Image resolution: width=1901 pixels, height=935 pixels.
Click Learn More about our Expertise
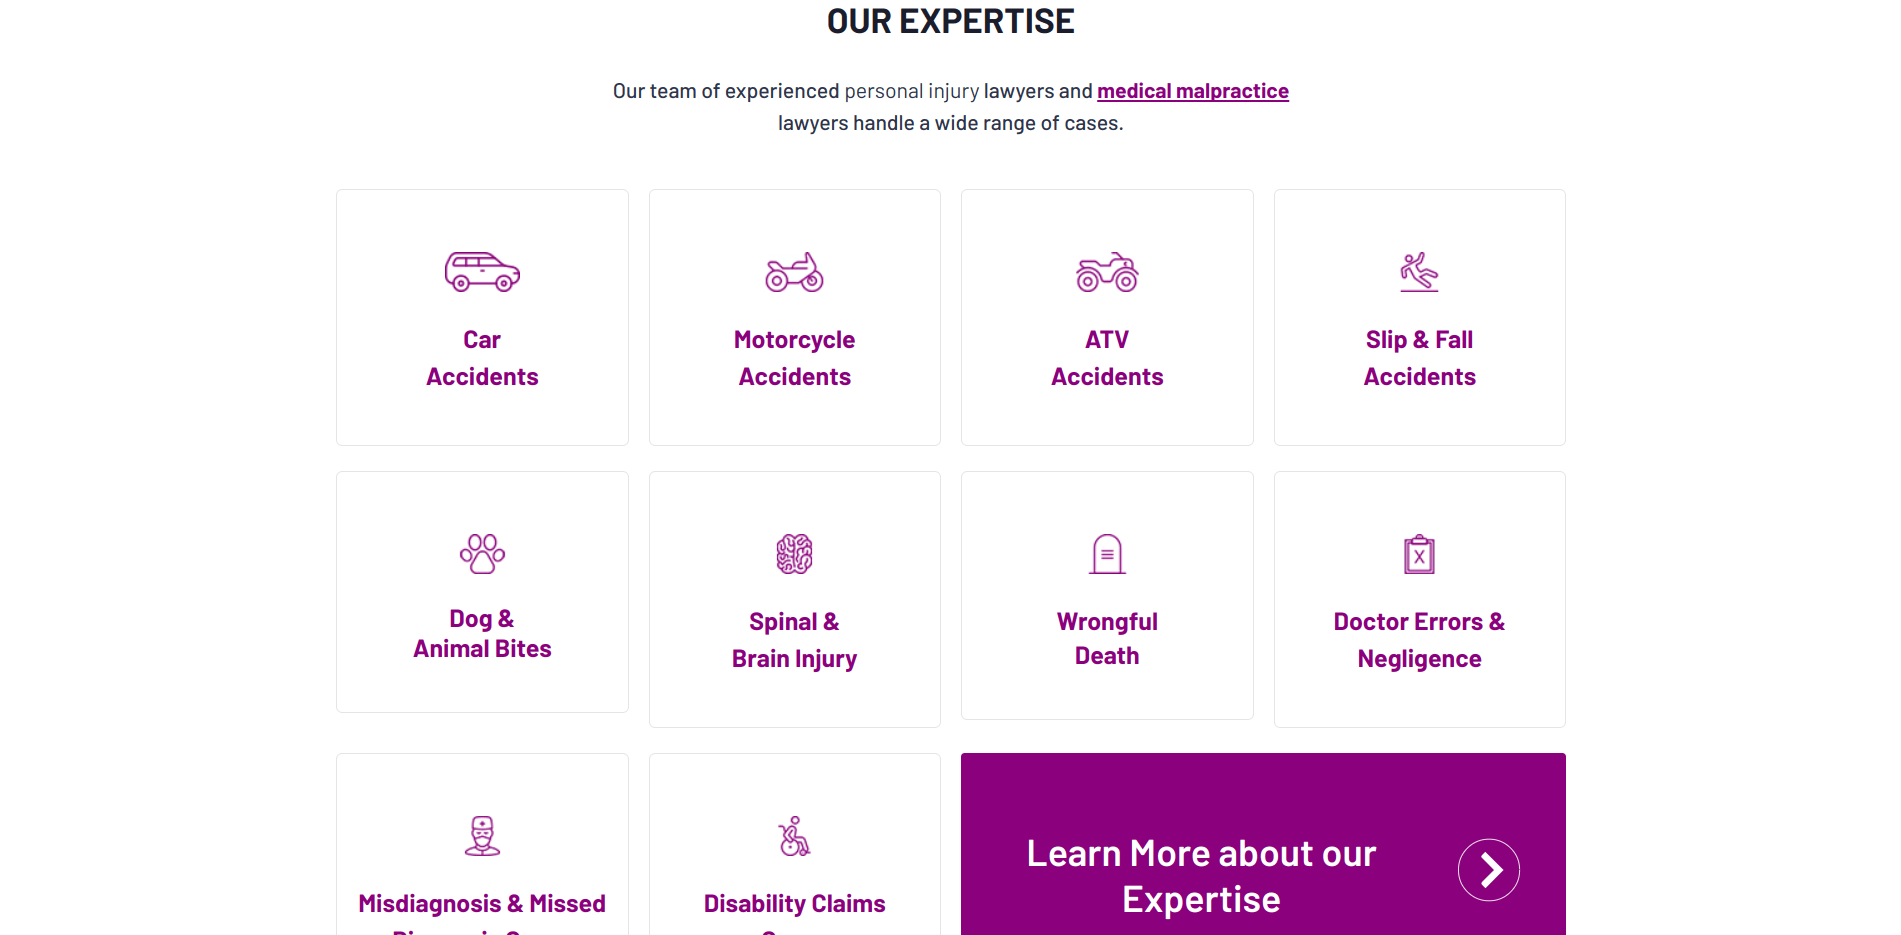pos(1201,876)
